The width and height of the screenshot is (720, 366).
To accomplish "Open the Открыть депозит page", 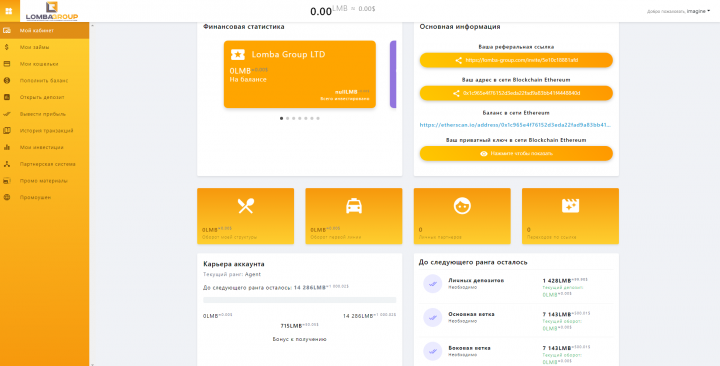I will 45,97.
